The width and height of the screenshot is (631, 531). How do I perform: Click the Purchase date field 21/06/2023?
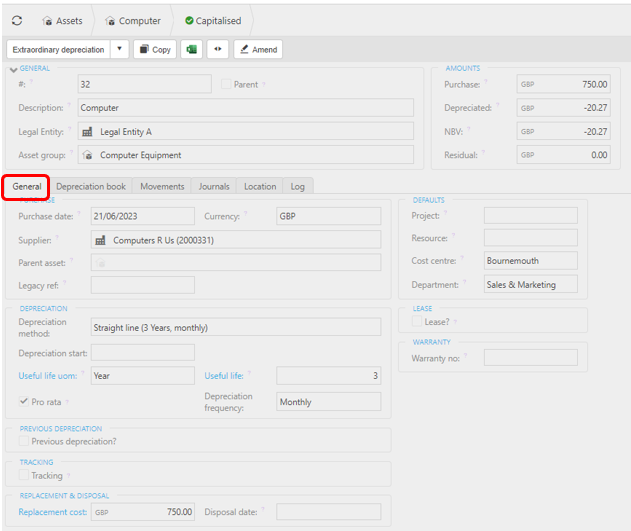[x=143, y=216]
